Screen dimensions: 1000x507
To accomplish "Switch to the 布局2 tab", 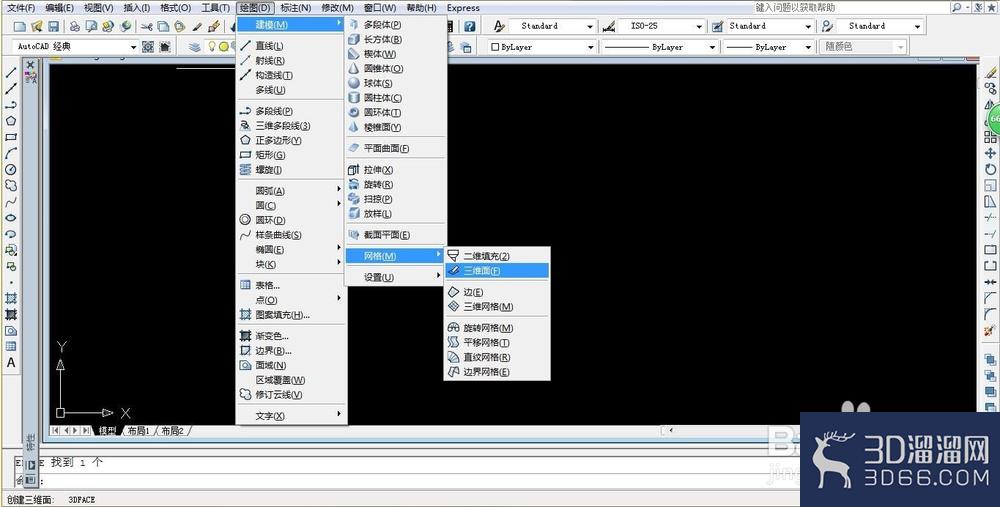I will pos(172,431).
